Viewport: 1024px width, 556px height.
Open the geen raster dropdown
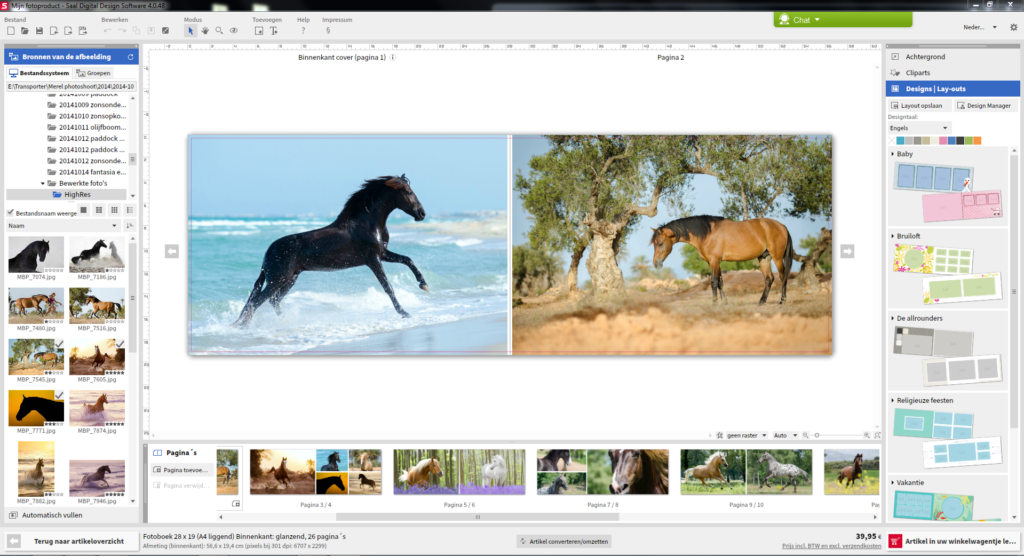746,436
